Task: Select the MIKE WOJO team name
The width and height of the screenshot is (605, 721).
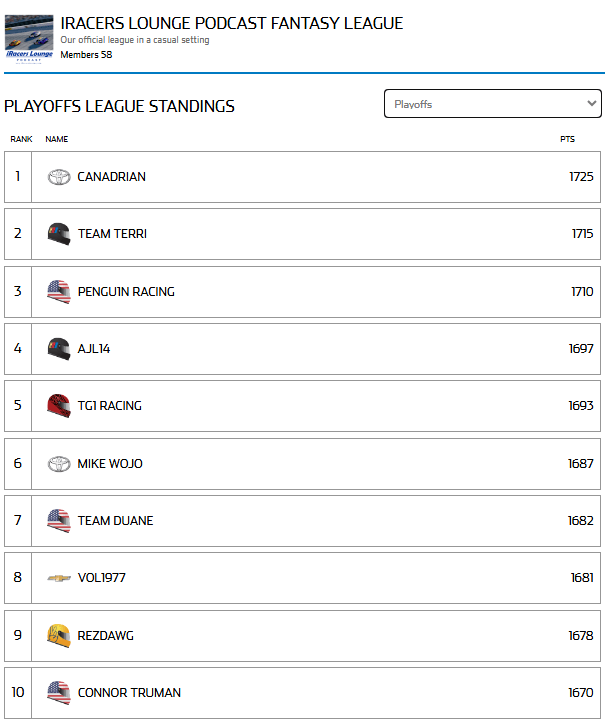Action: (x=110, y=464)
